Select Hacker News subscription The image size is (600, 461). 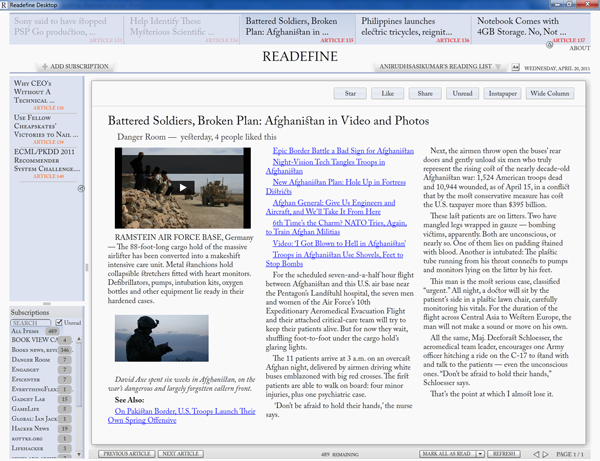tap(41, 429)
